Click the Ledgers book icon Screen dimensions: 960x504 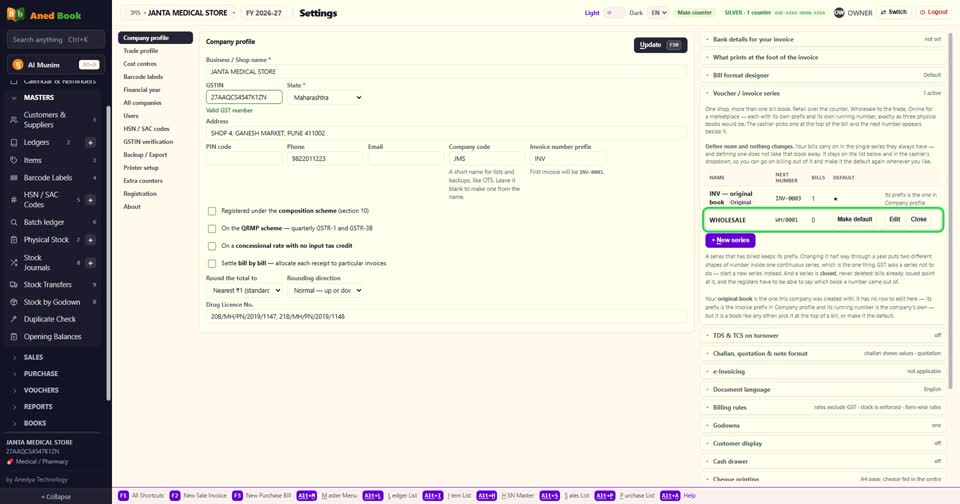click(x=13, y=142)
